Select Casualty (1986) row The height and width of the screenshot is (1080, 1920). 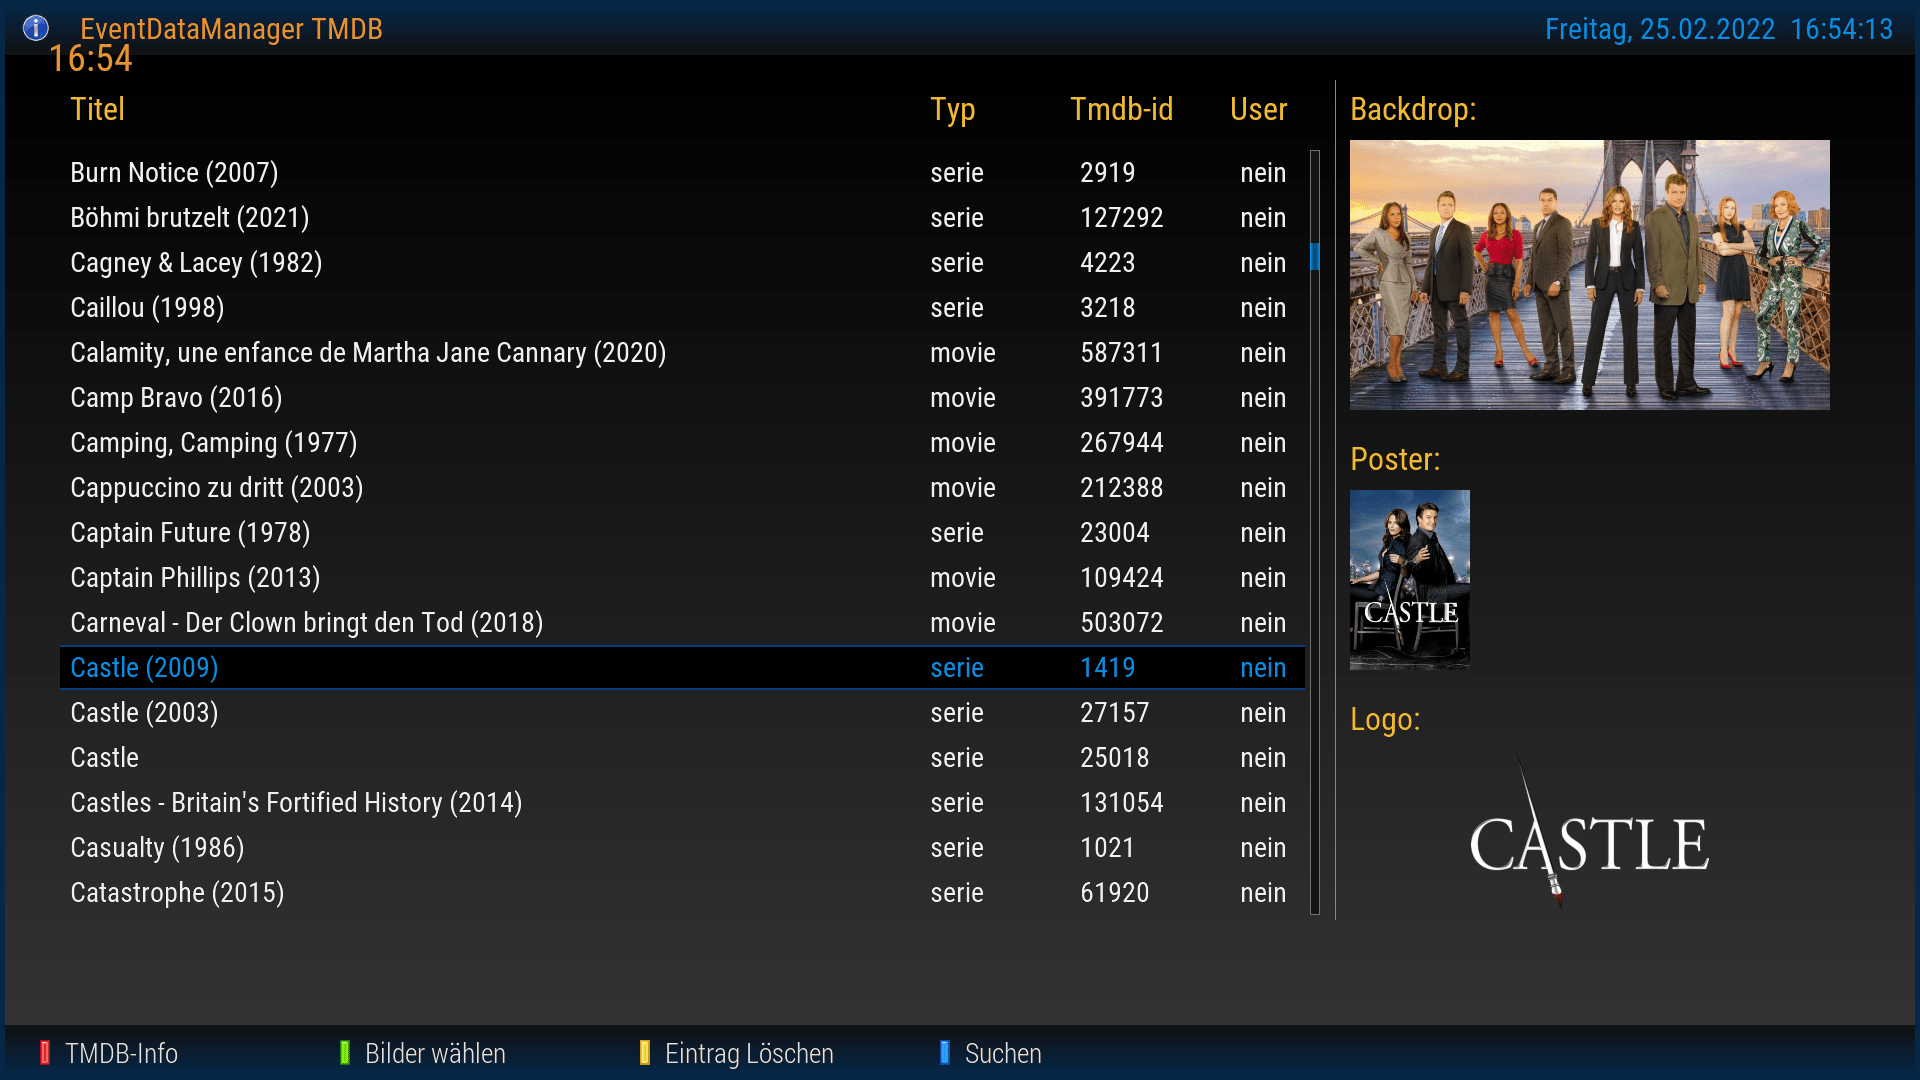(x=157, y=848)
